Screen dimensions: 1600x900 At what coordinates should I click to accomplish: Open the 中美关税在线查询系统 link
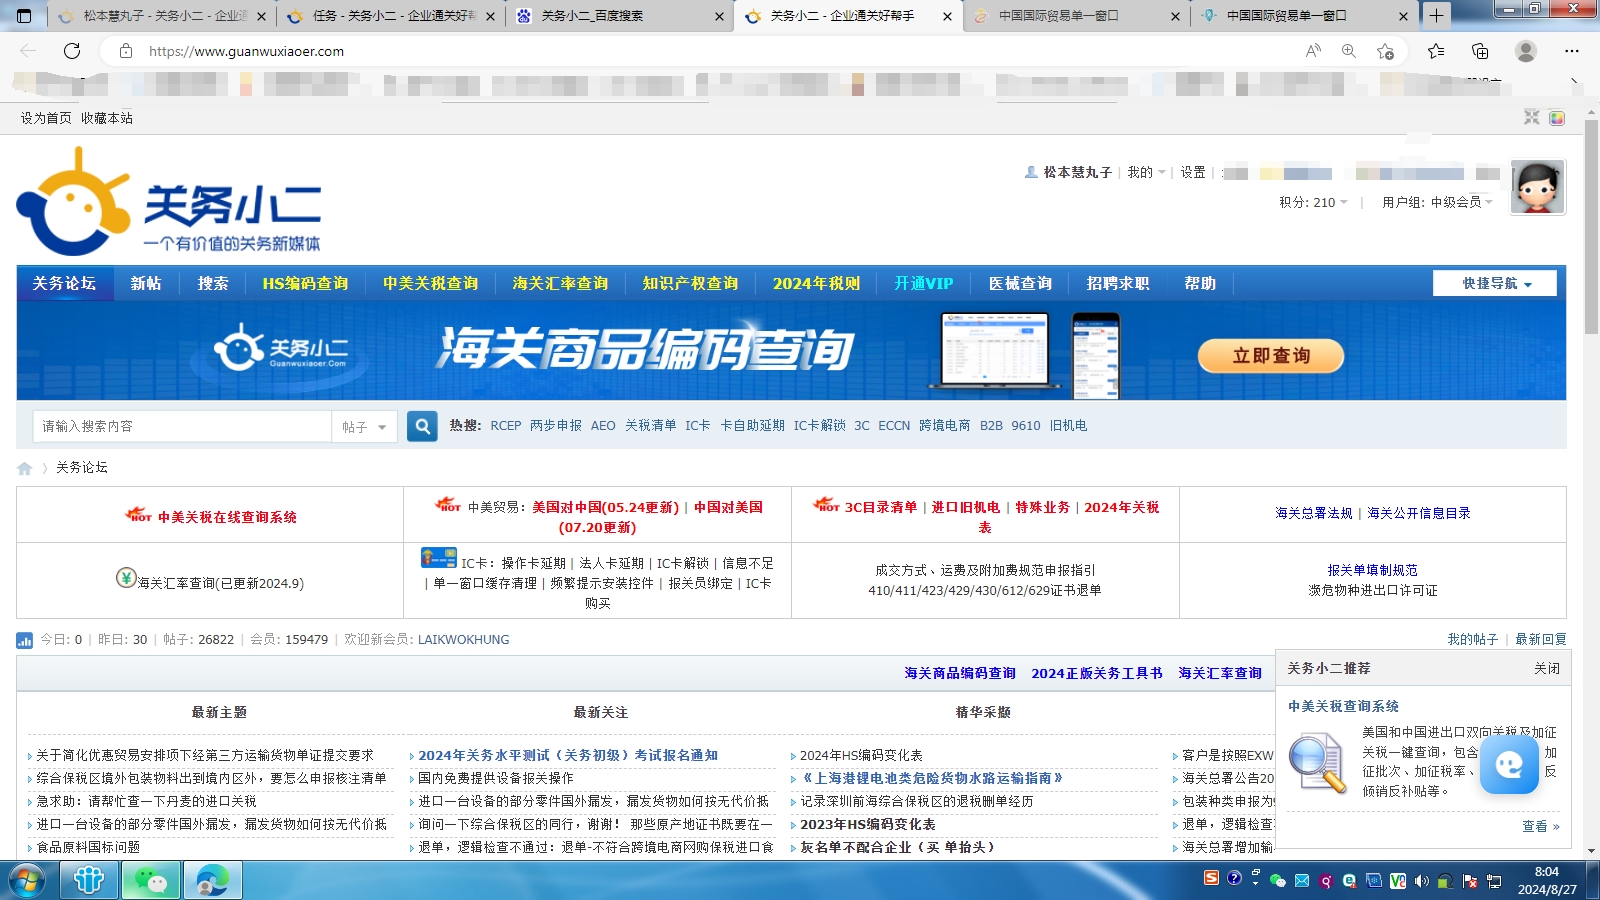pos(227,517)
